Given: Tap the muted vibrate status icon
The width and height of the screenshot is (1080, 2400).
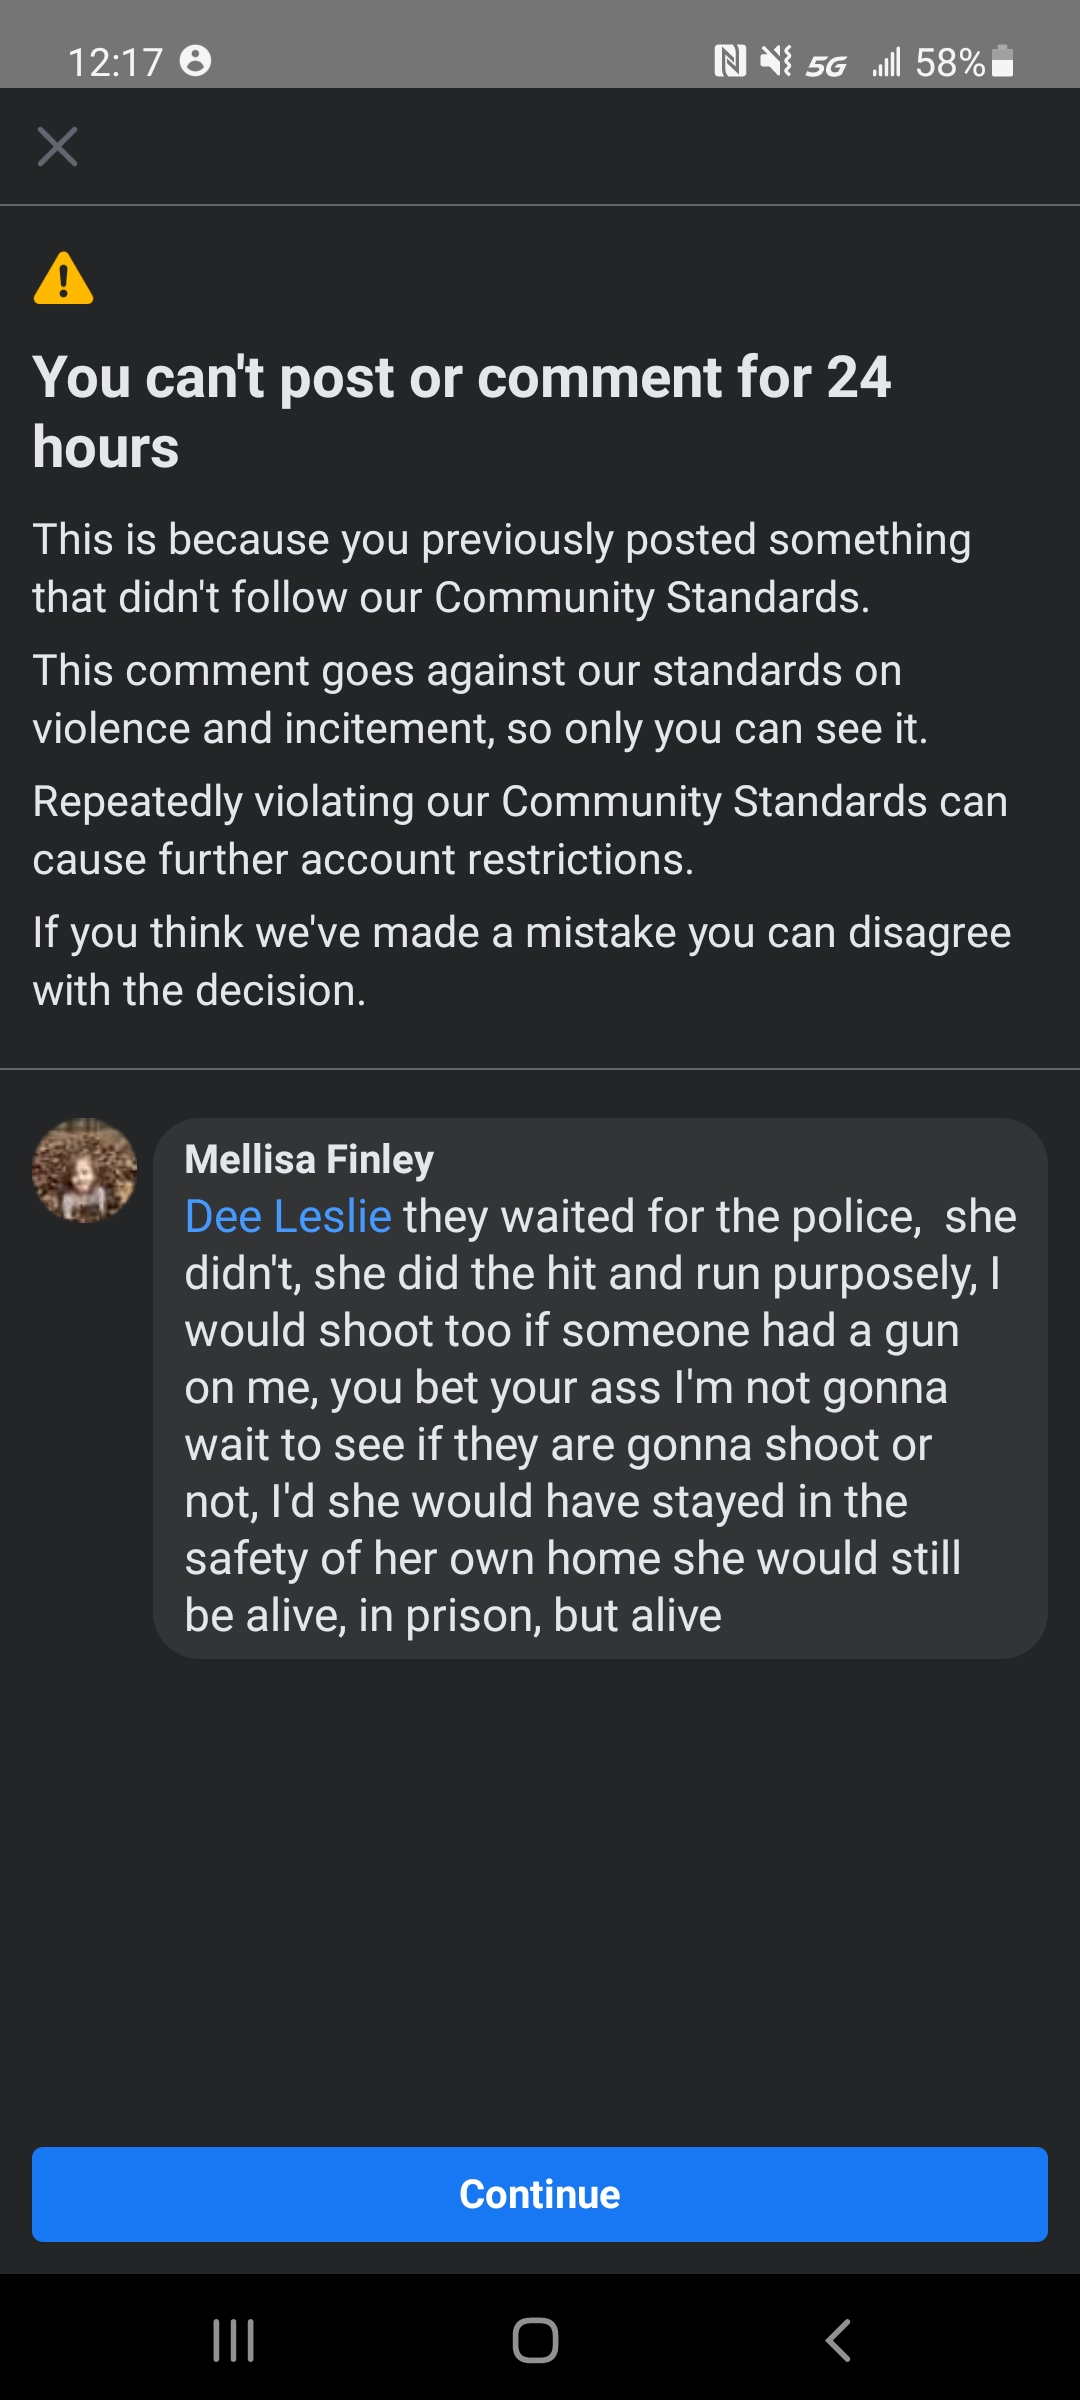Looking at the screenshot, I should (775, 62).
